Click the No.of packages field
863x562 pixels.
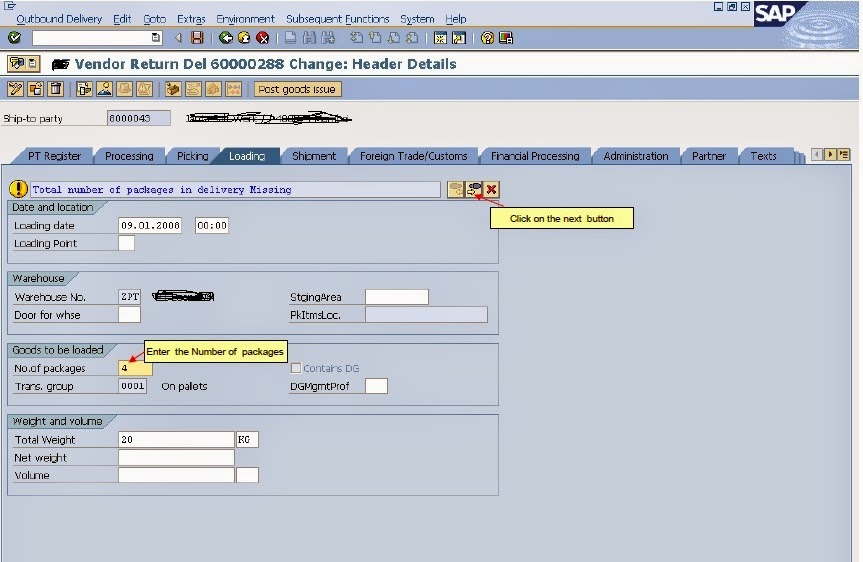point(135,368)
